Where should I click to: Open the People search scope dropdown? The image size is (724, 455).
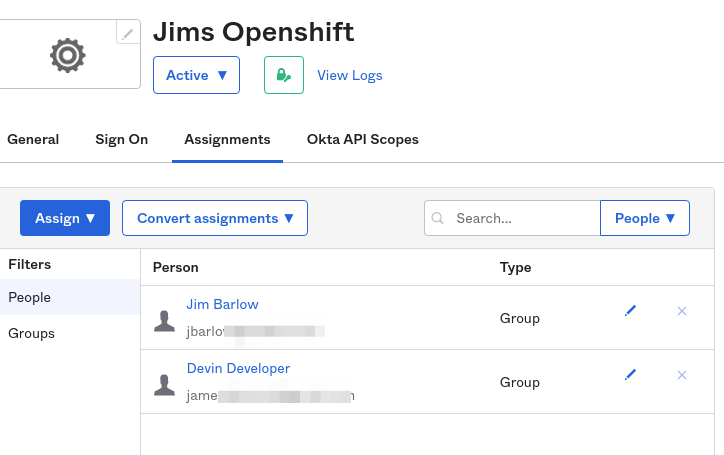click(645, 218)
